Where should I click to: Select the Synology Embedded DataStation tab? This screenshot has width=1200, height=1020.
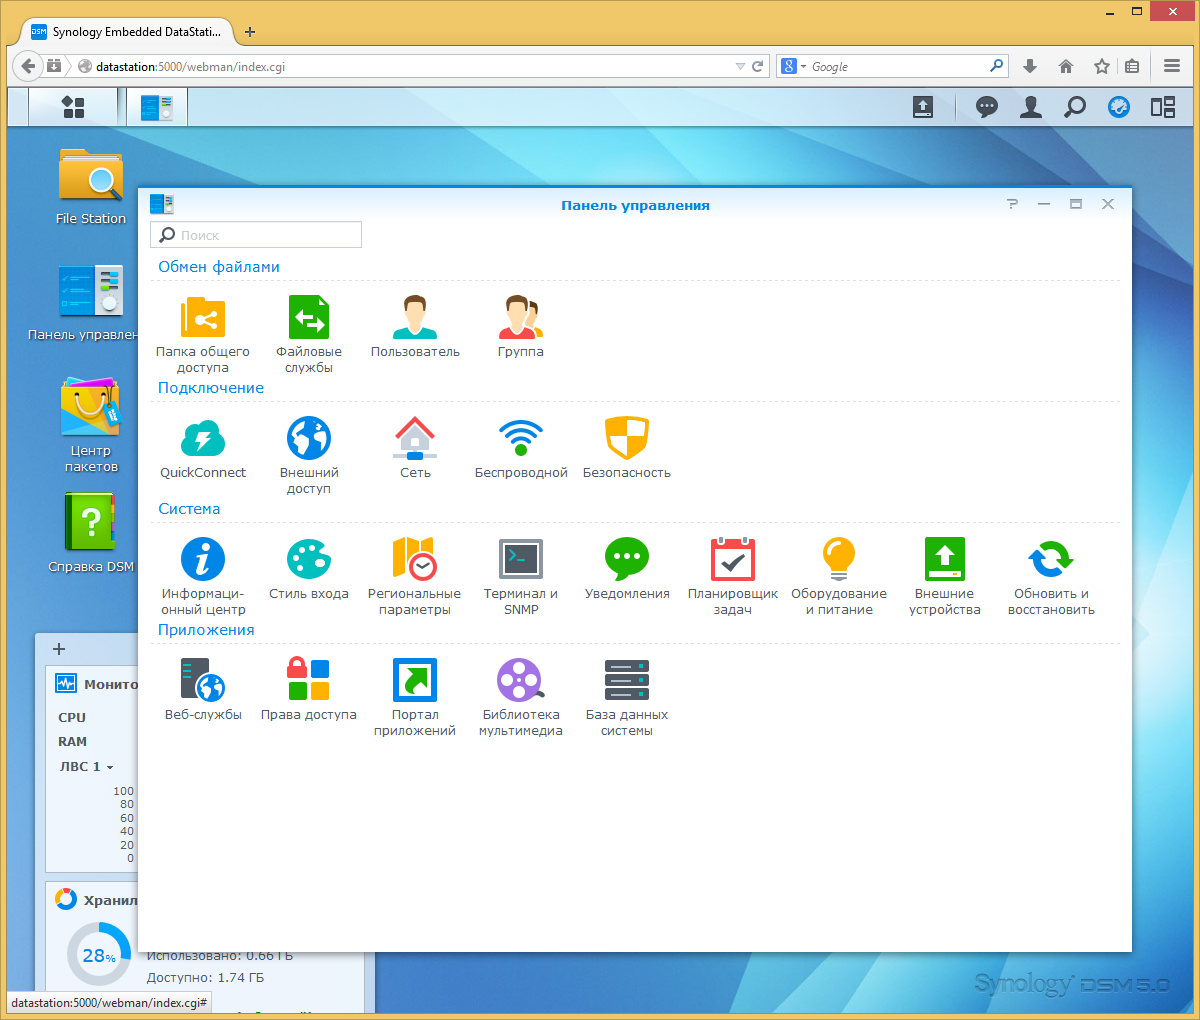point(126,32)
